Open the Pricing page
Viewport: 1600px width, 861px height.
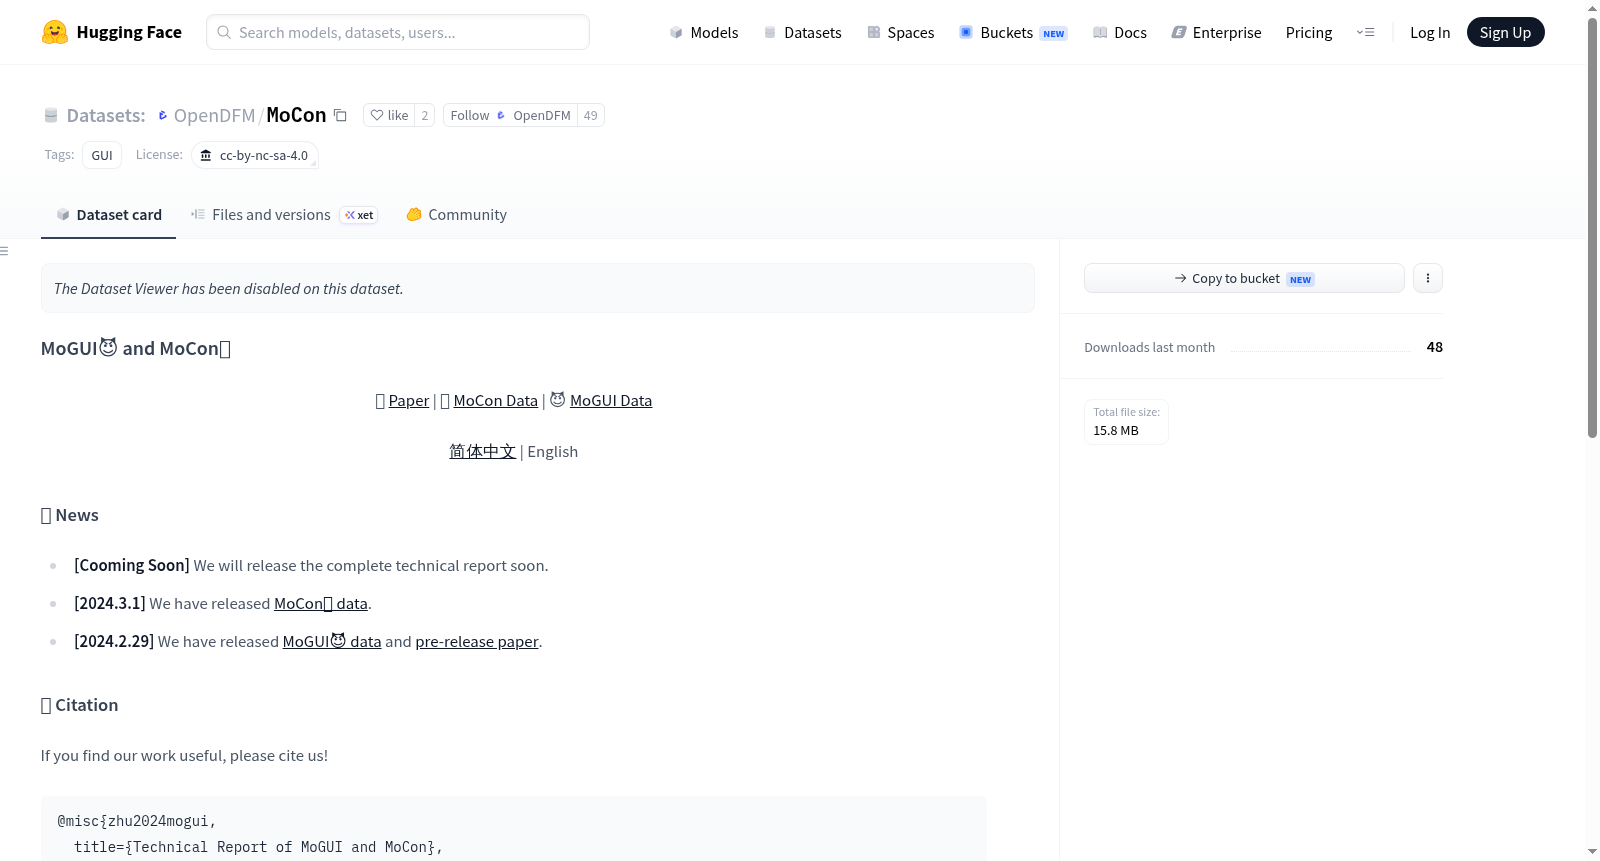pyautogui.click(x=1309, y=32)
